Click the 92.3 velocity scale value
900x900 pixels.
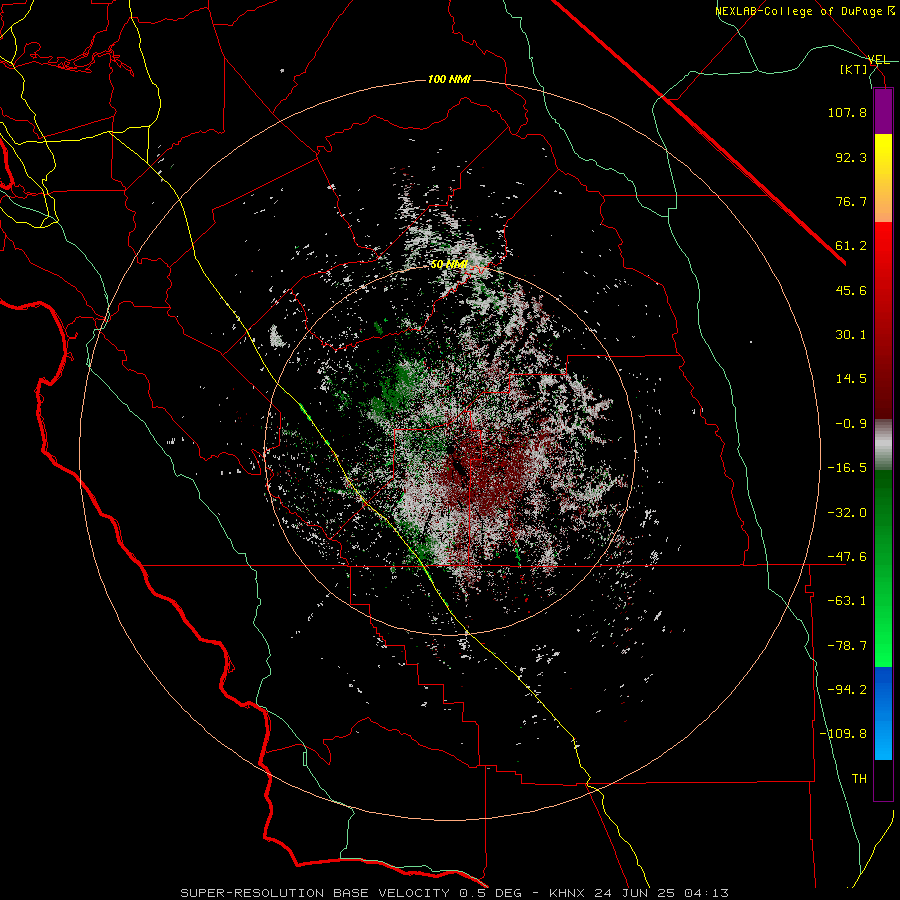click(x=851, y=157)
